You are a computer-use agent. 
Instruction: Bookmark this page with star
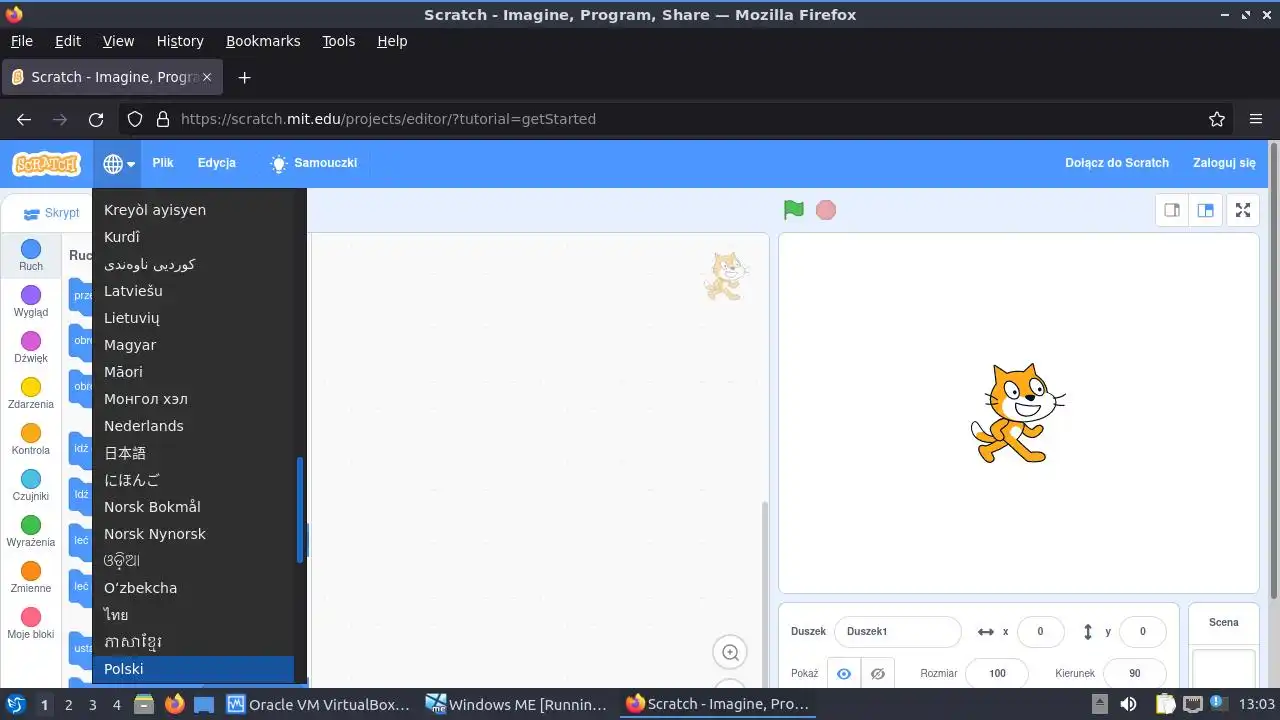point(1217,119)
